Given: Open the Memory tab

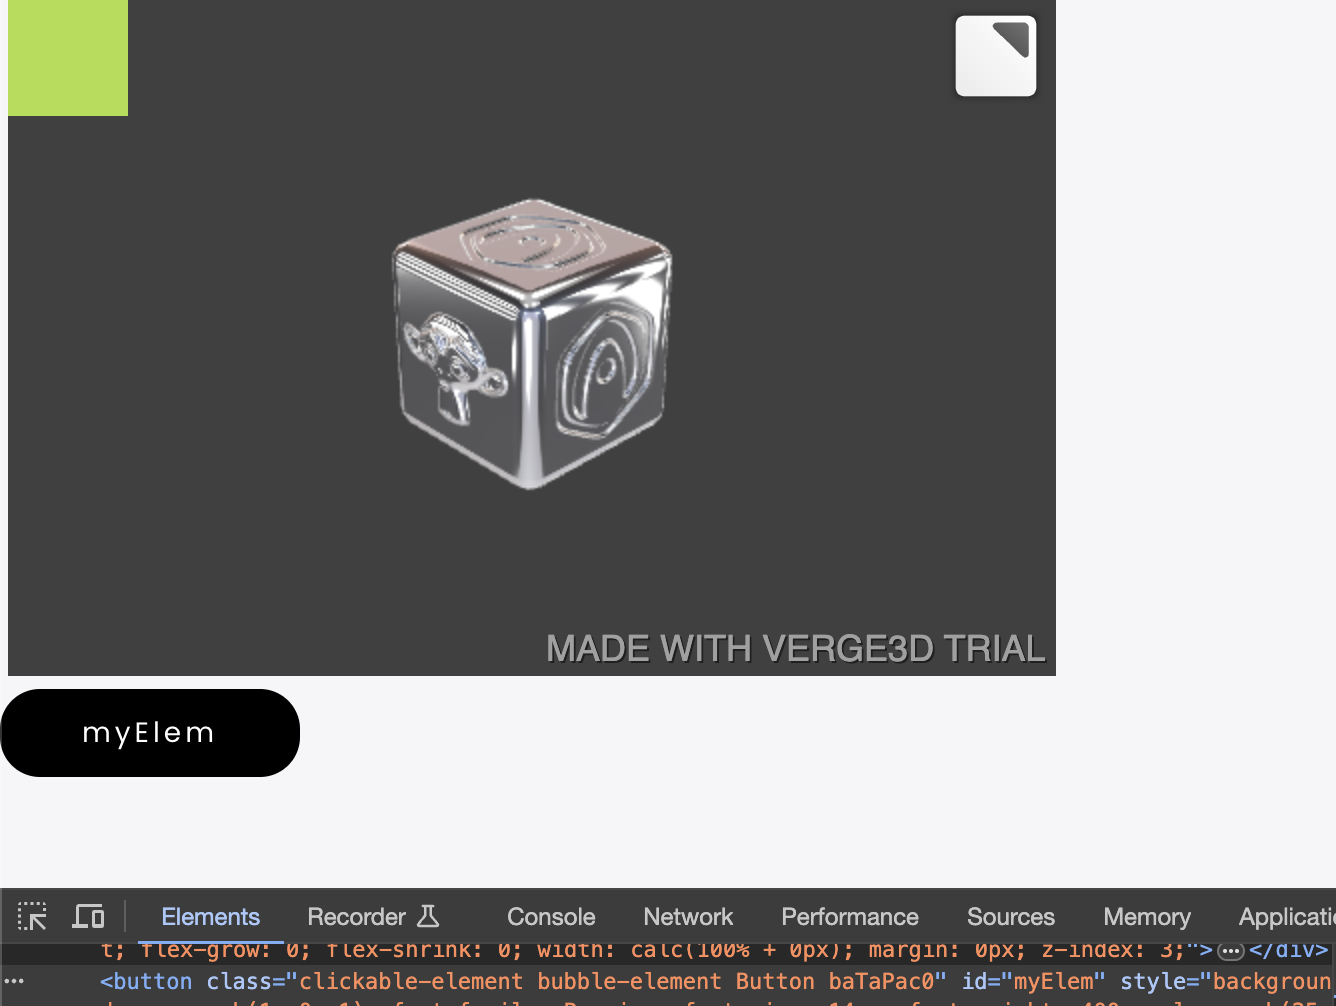Looking at the screenshot, I should (1147, 917).
